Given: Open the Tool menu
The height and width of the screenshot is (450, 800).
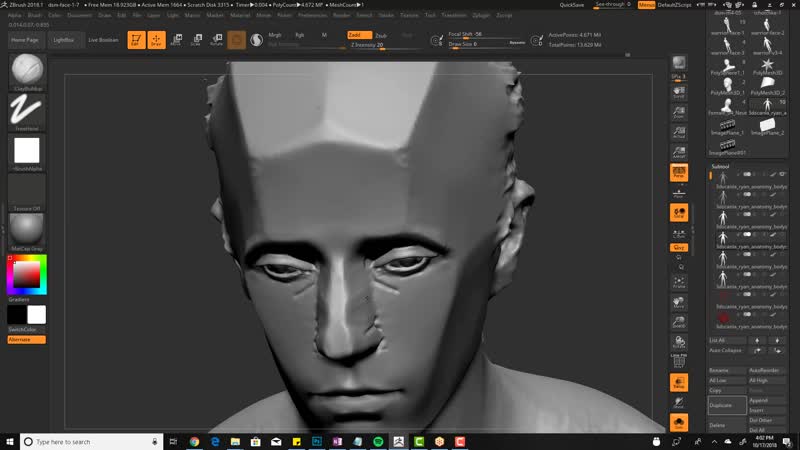Looking at the screenshot, I should coord(430,15).
